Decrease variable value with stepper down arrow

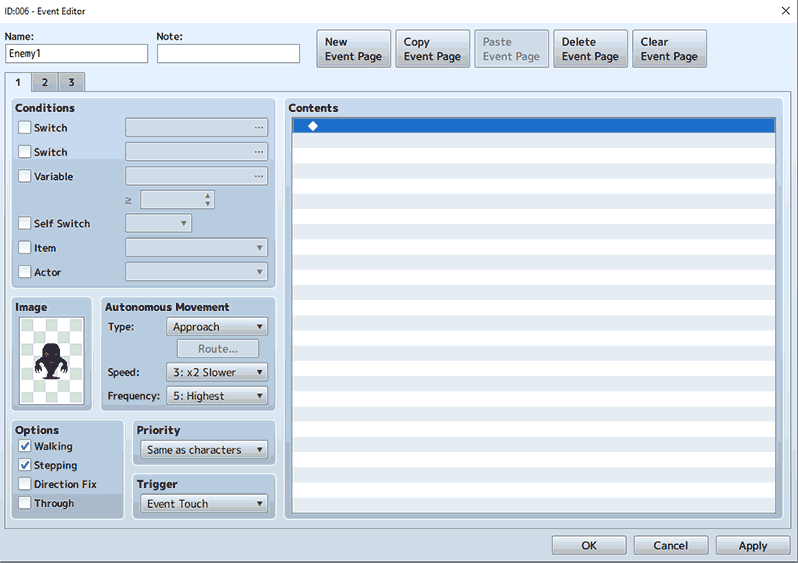pos(208,204)
